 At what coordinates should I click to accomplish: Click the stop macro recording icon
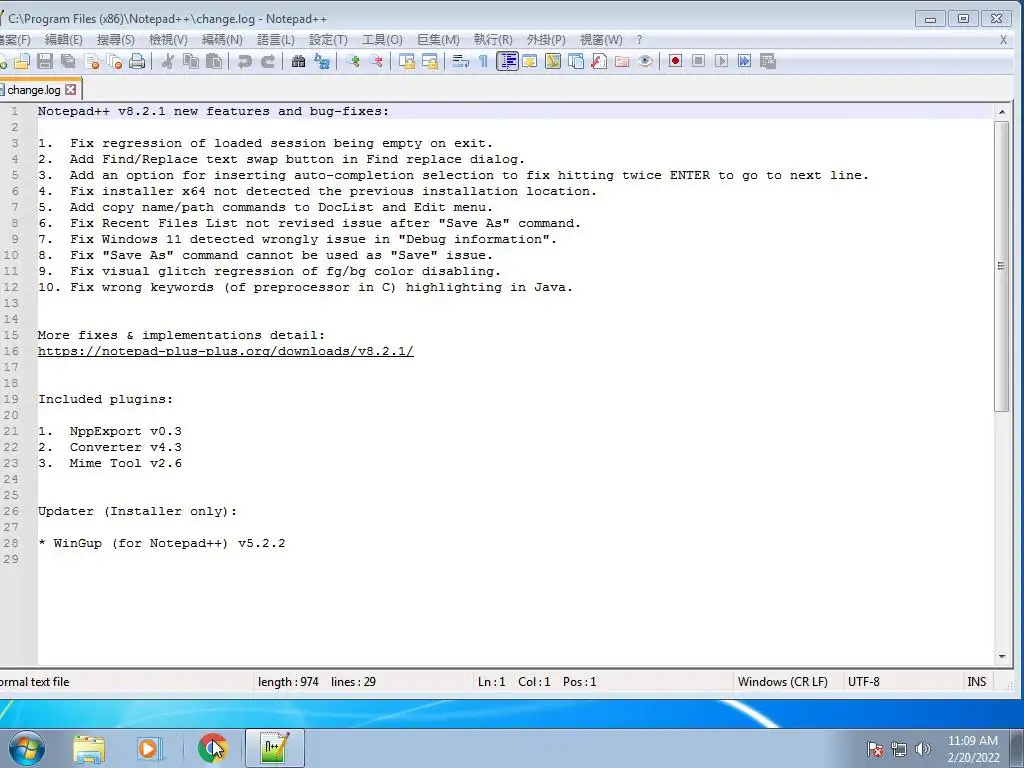tap(698, 61)
